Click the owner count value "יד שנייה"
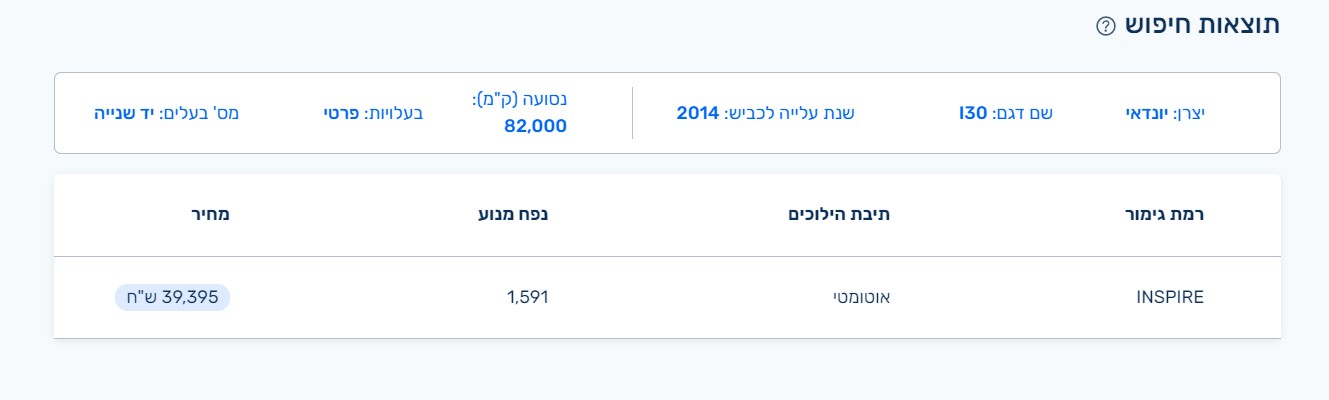 tap(124, 113)
